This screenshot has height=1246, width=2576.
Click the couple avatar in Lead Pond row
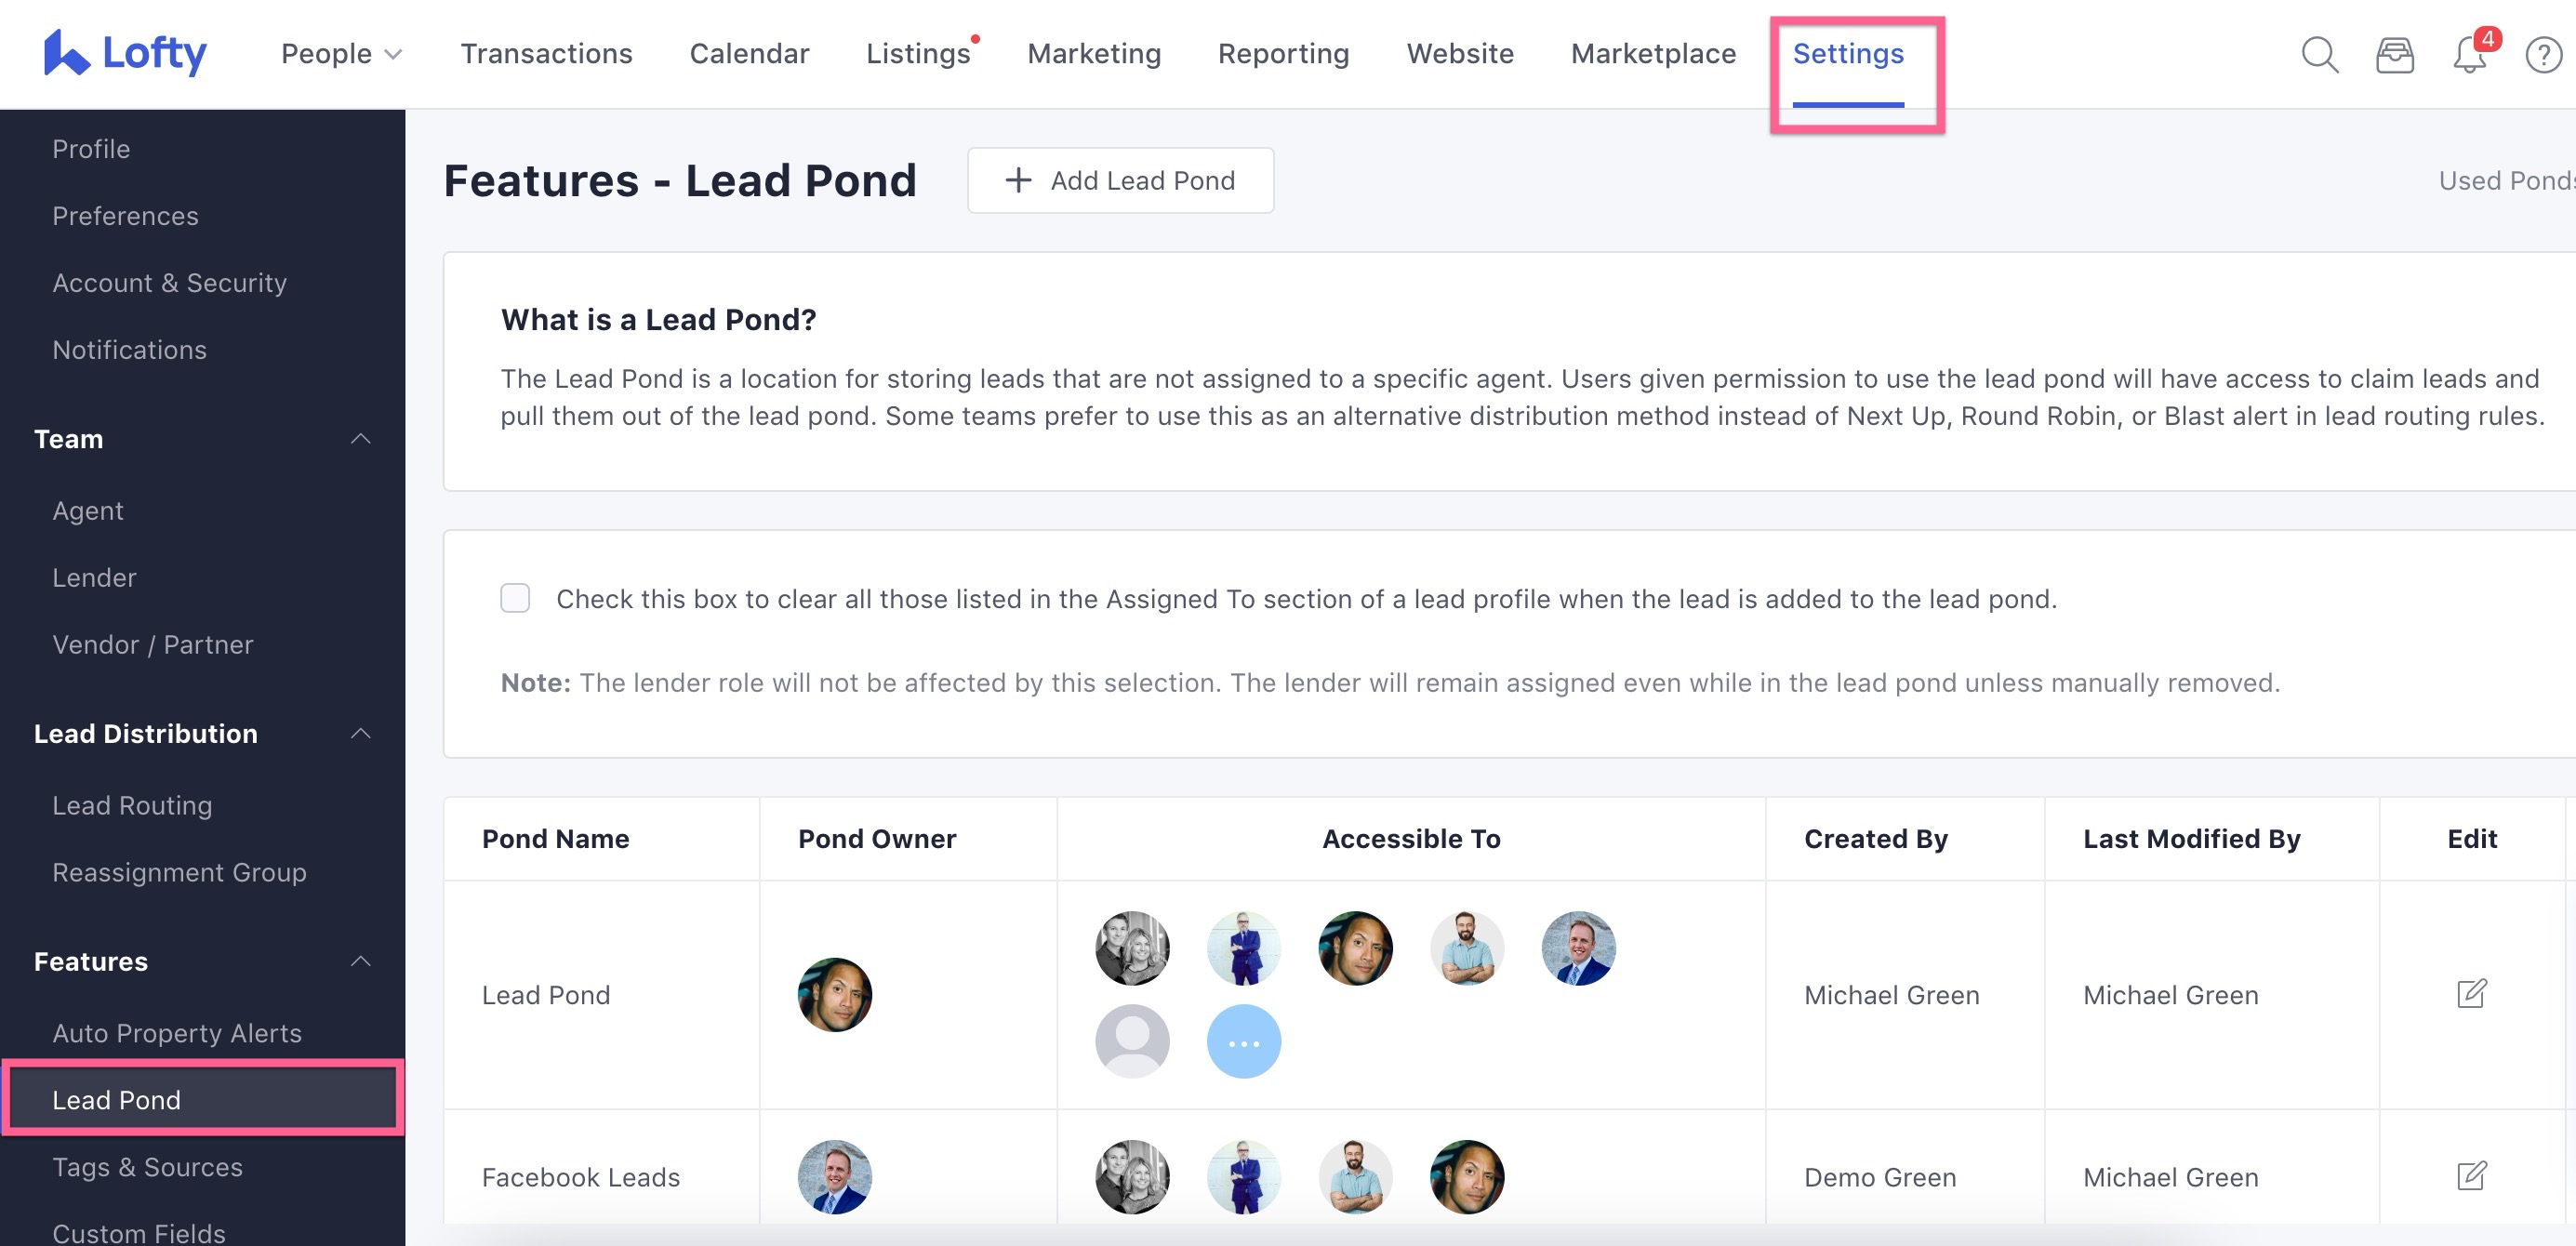(1132, 947)
